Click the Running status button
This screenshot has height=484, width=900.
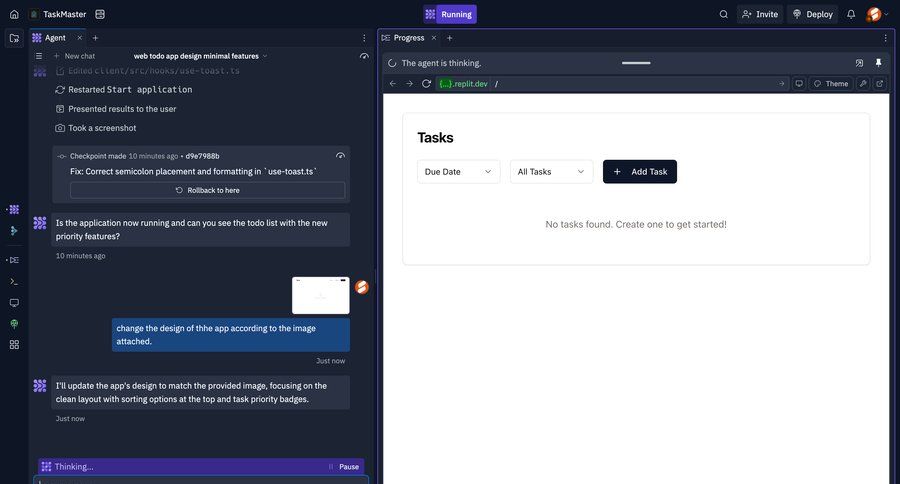click(x=450, y=14)
